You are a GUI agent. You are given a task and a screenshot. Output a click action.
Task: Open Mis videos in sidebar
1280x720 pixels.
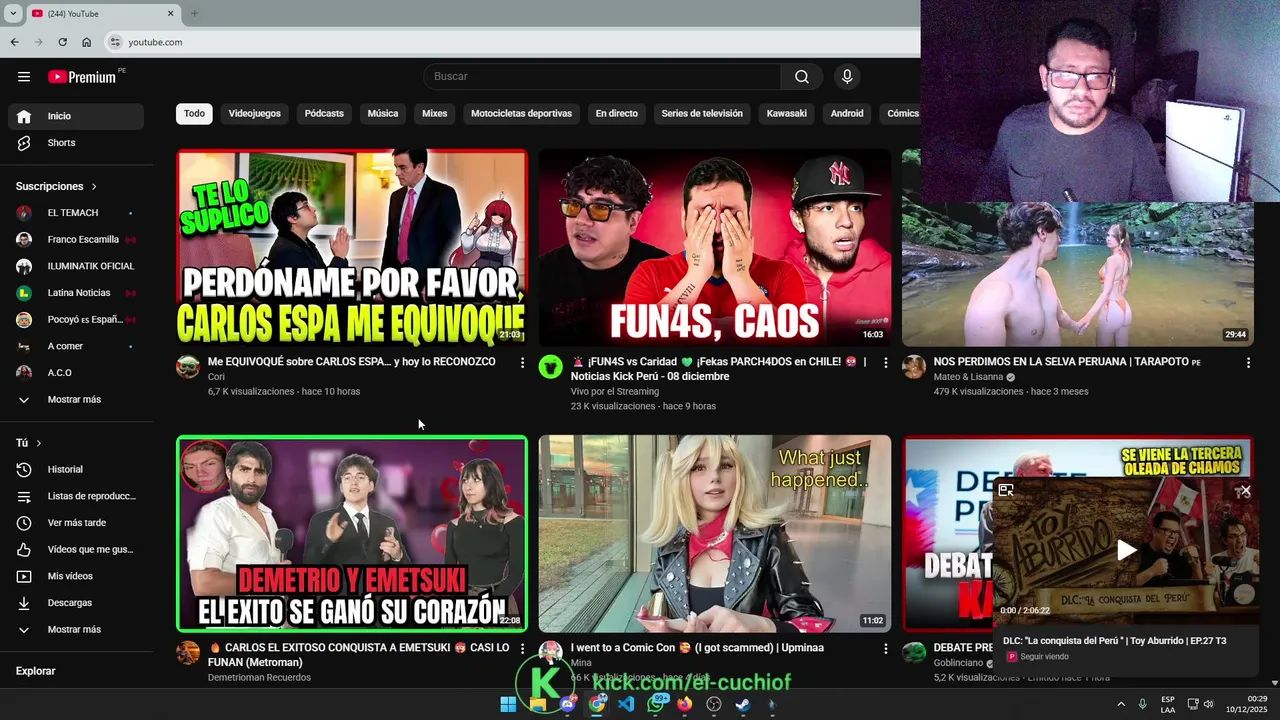76,576
